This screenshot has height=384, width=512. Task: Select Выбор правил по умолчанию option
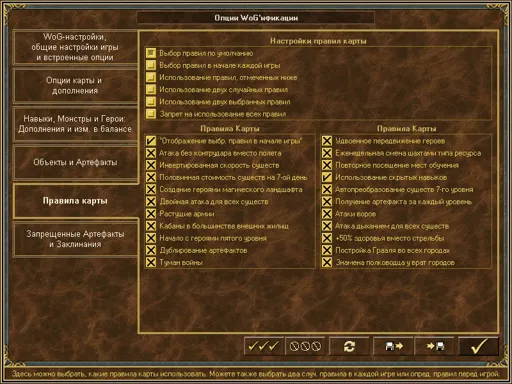tap(151, 53)
